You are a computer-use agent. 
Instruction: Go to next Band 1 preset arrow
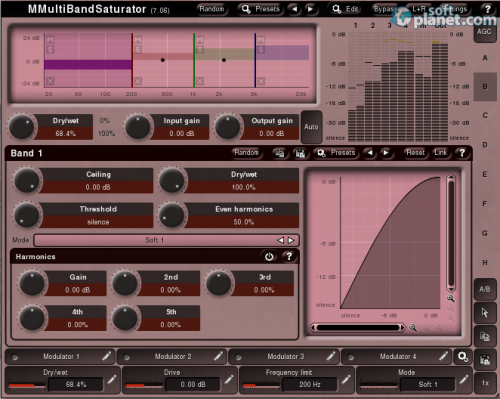386,153
